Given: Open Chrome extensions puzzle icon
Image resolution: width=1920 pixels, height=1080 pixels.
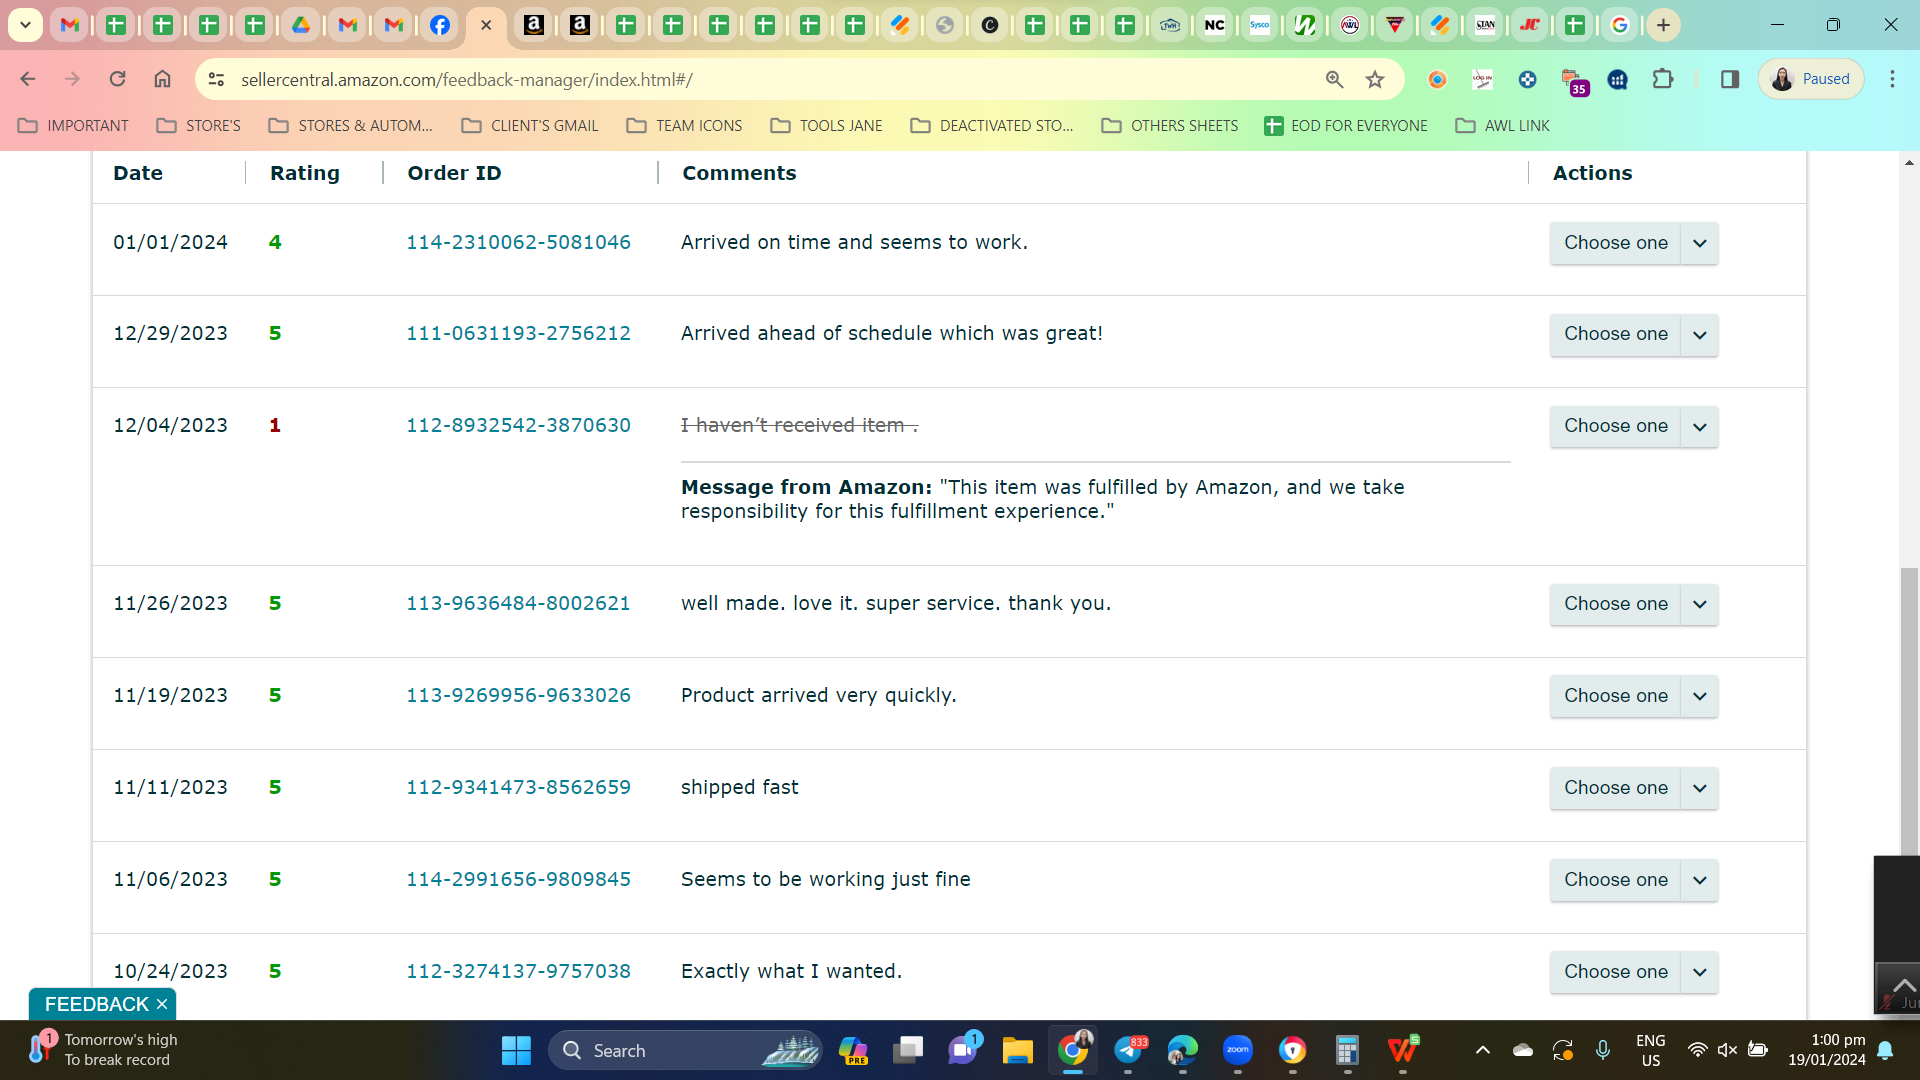Looking at the screenshot, I should click(1663, 79).
